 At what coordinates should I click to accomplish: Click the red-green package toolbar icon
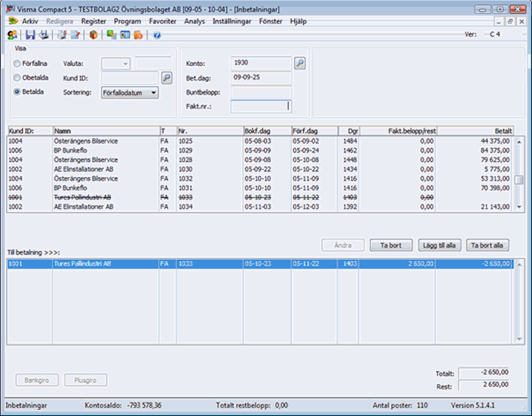click(x=93, y=35)
